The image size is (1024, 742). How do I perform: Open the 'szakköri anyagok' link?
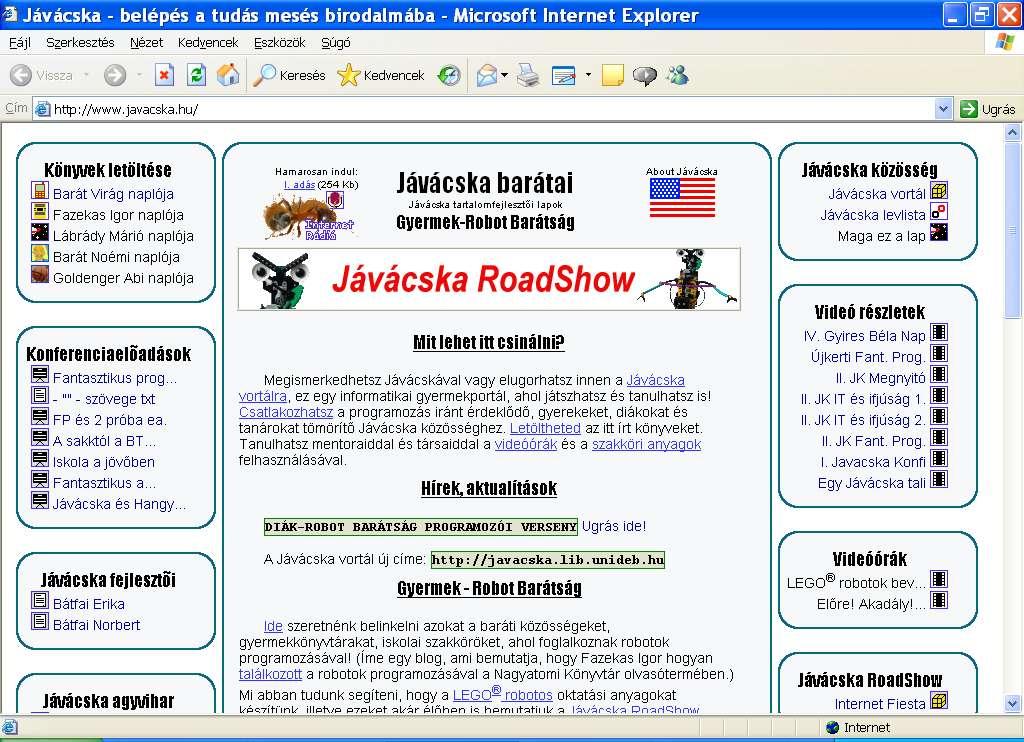point(647,444)
